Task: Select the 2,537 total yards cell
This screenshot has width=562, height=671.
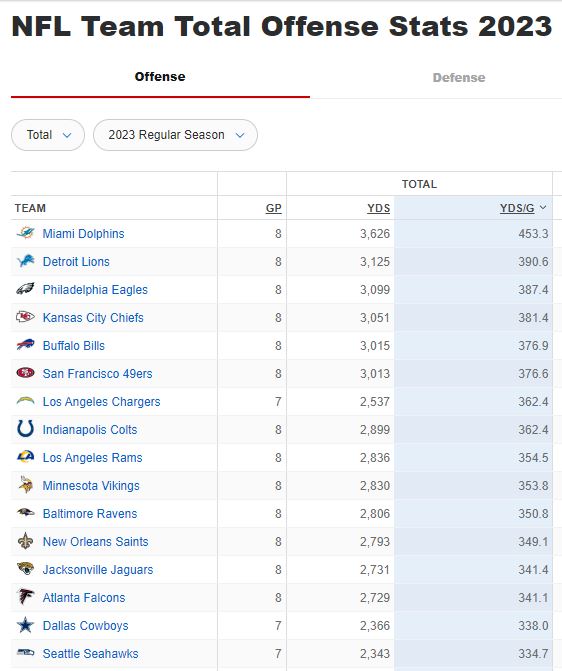Action: 375,401
